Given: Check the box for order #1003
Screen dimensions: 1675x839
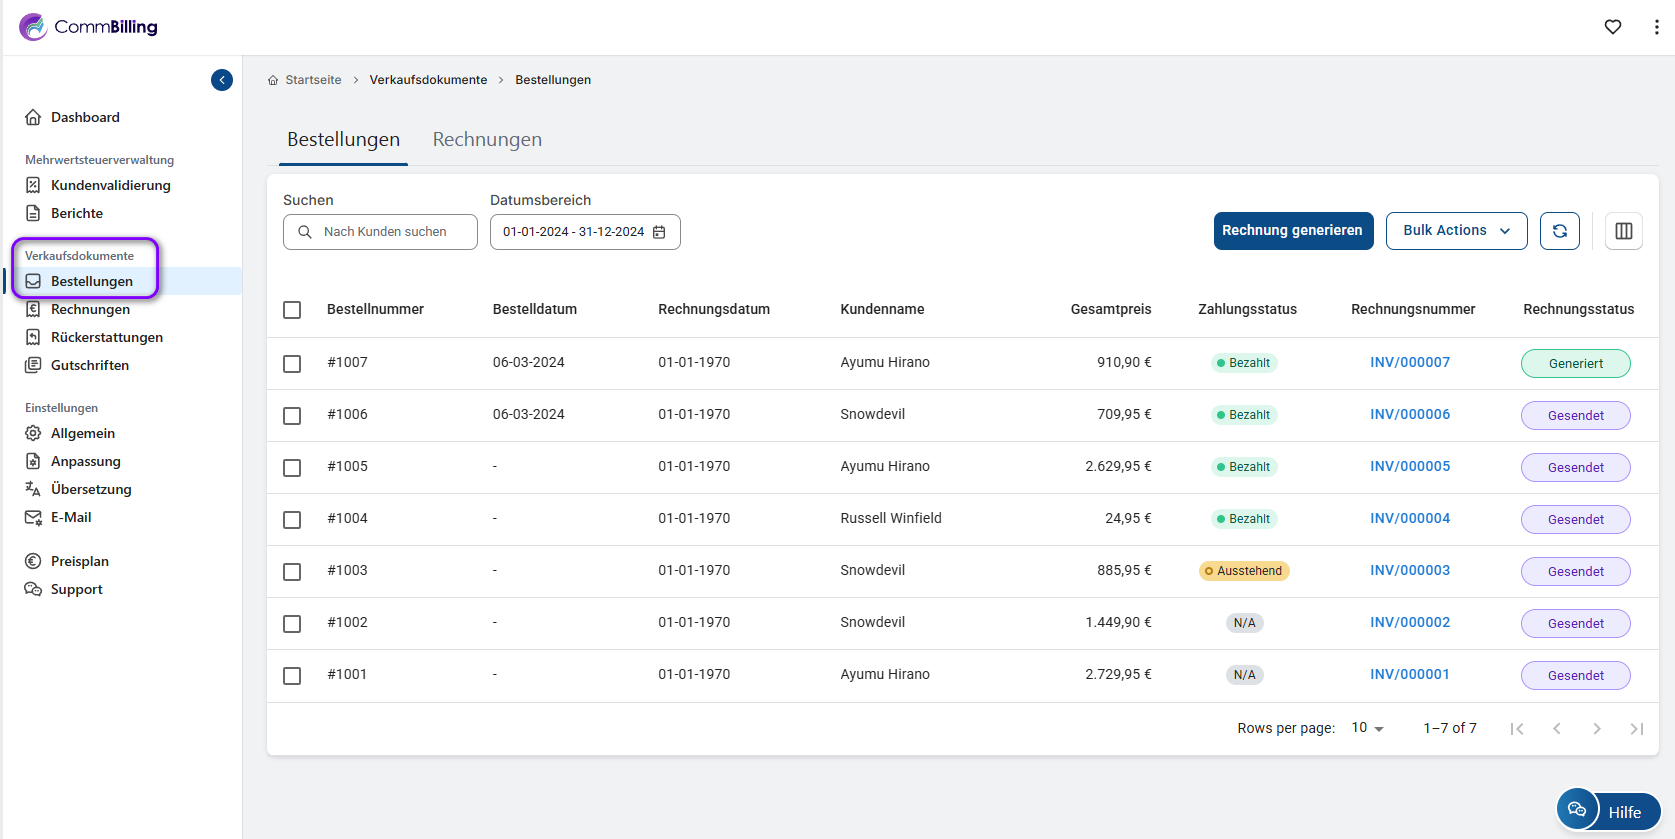Looking at the screenshot, I should [x=292, y=571].
